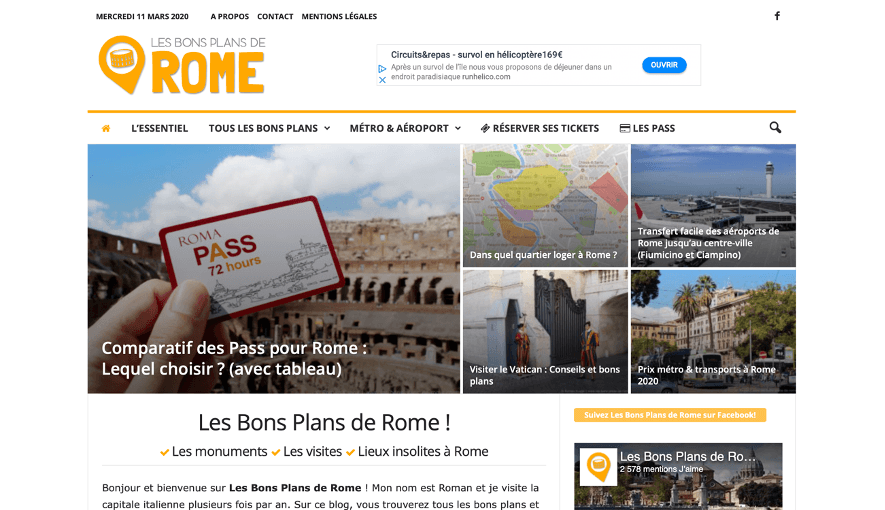Screen dimensions: 885x510
Task: Open the Facebook icon in top bar
Action: tap(777, 16)
